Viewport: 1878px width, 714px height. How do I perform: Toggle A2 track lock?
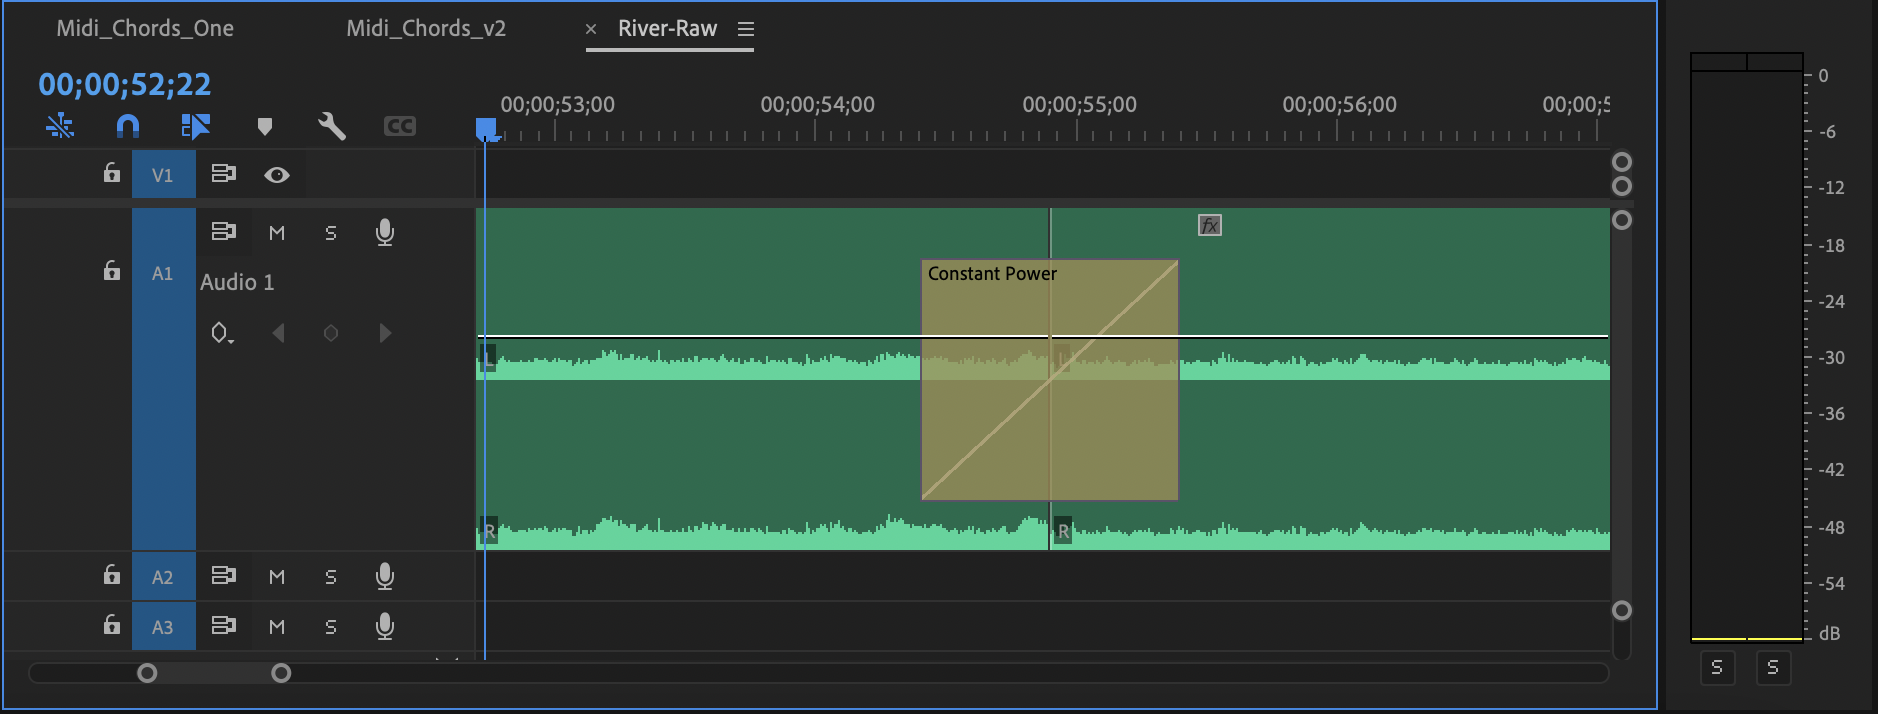112,575
